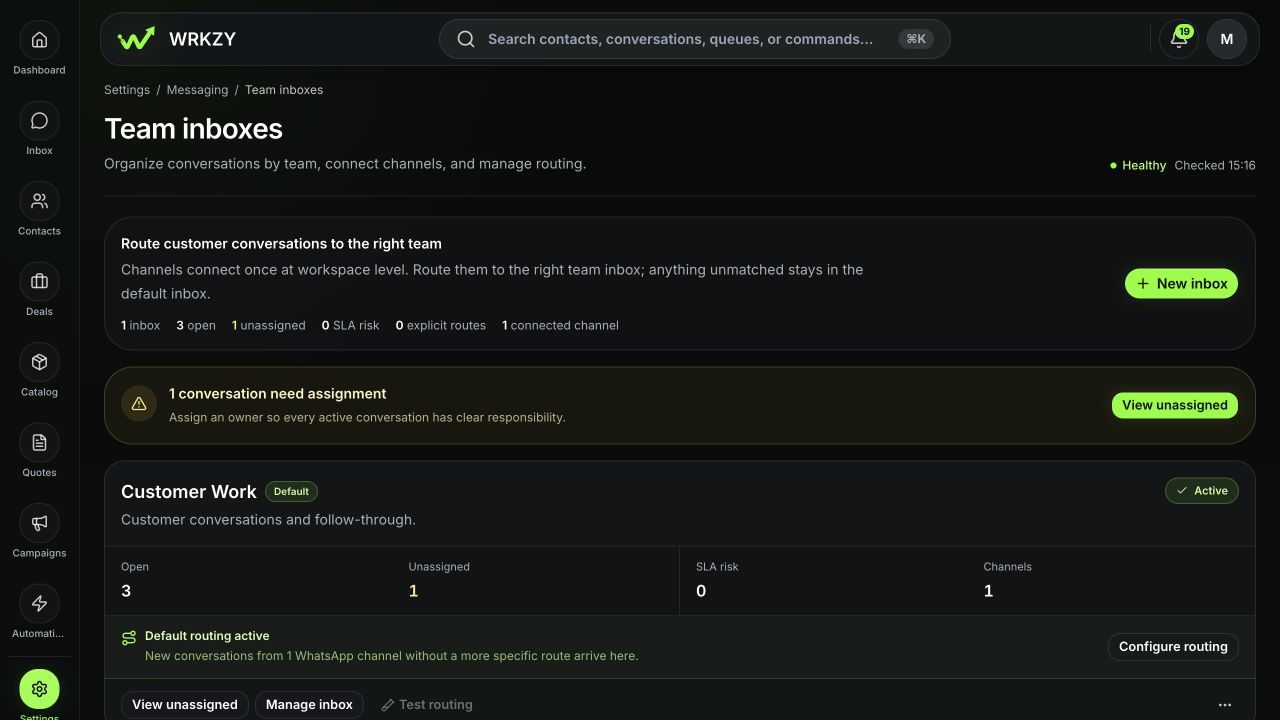The width and height of the screenshot is (1280, 720).
Task: Focus the search contacts and commands field
Action: (x=694, y=39)
